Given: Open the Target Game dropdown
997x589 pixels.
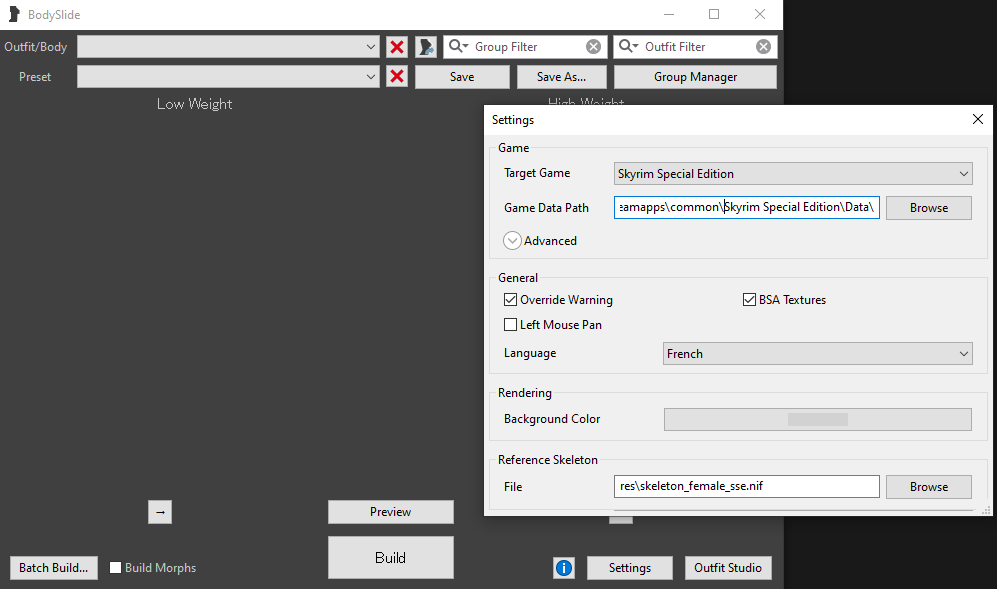Looking at the screenshot, I should pos(793,174).
